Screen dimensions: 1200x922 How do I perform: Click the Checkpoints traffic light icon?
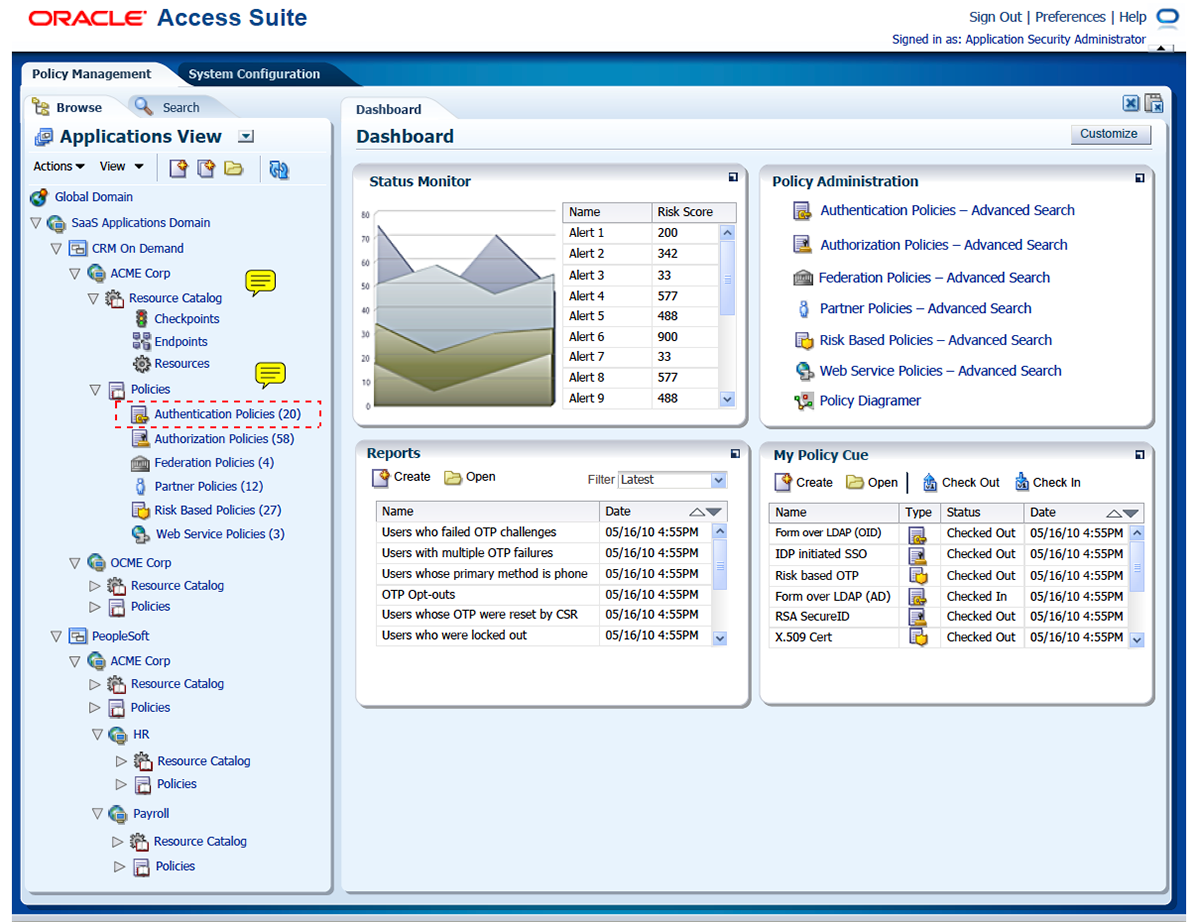tap(141, 319)
